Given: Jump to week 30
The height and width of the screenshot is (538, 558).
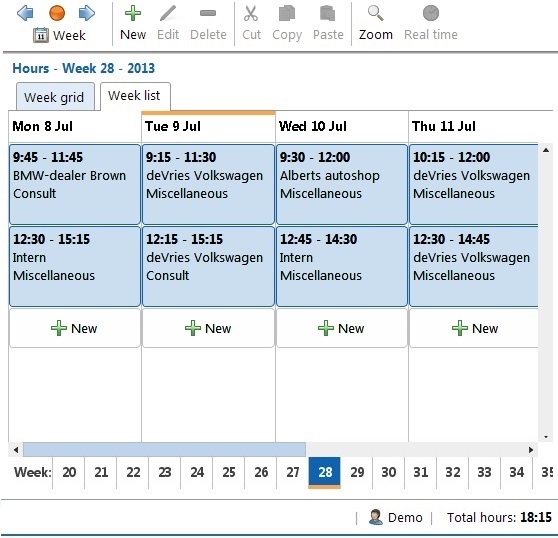Looking at the screenshot, I should point(389,473).
